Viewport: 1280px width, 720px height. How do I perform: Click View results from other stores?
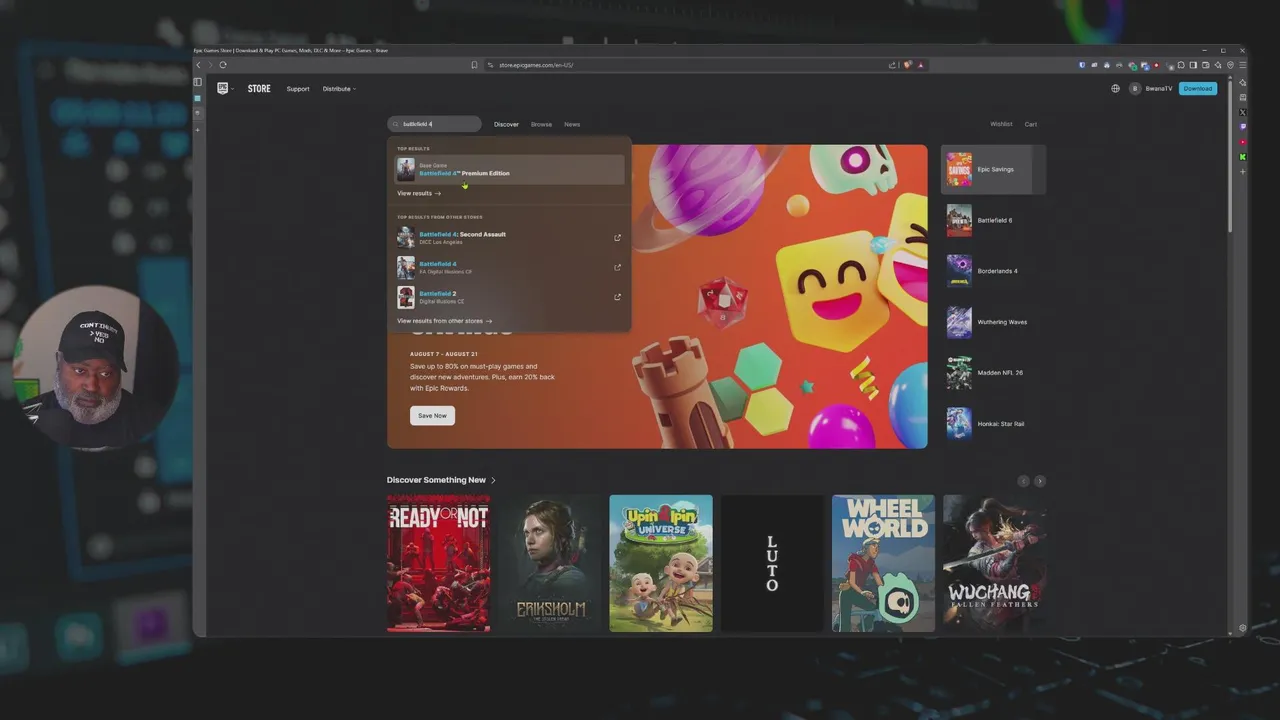445,321
